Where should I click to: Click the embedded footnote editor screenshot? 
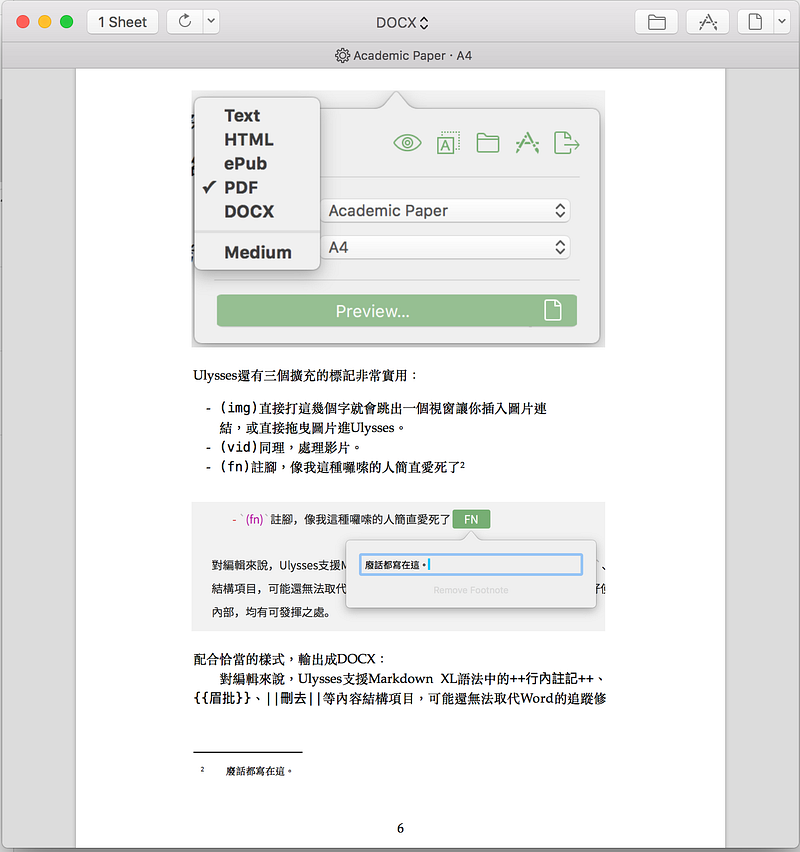coord(398,566)
